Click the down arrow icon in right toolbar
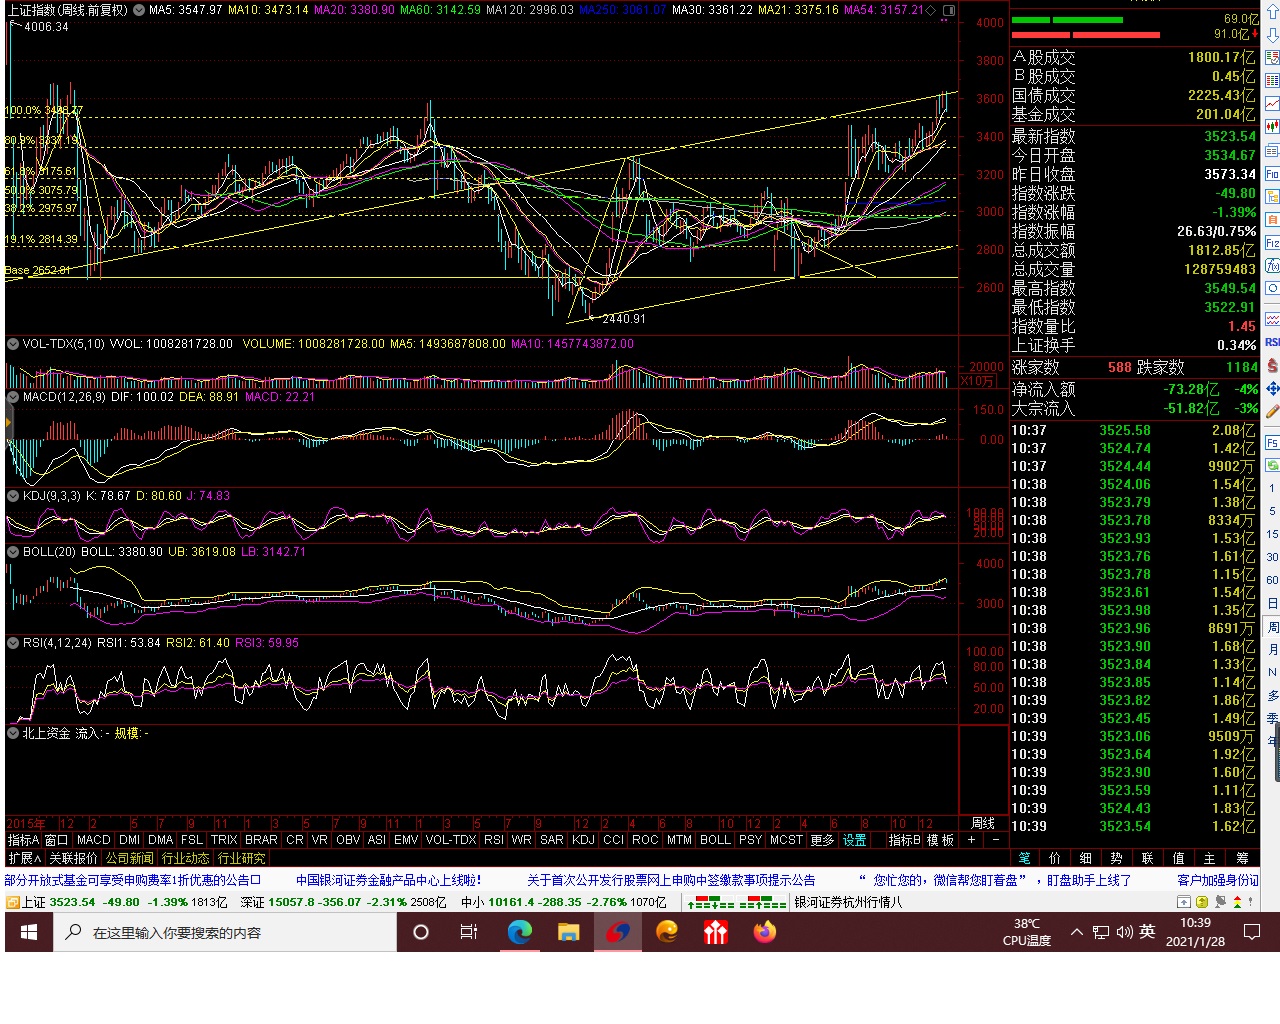The width and height of the screenshot is (1280, 1024). (x=1272, y=36)
